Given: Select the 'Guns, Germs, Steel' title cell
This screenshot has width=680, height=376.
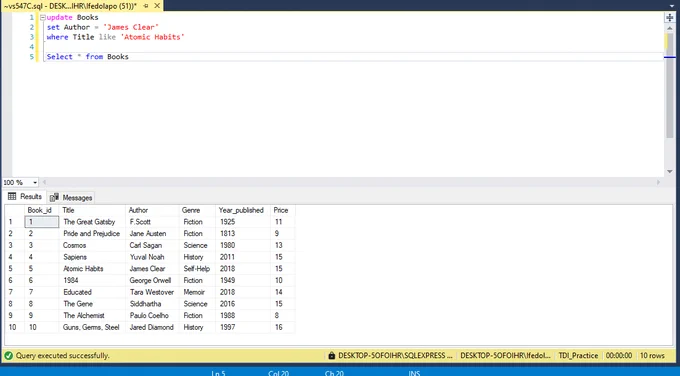Looking at the screenshot, I should pyautogui.click(x=92, y=327).
